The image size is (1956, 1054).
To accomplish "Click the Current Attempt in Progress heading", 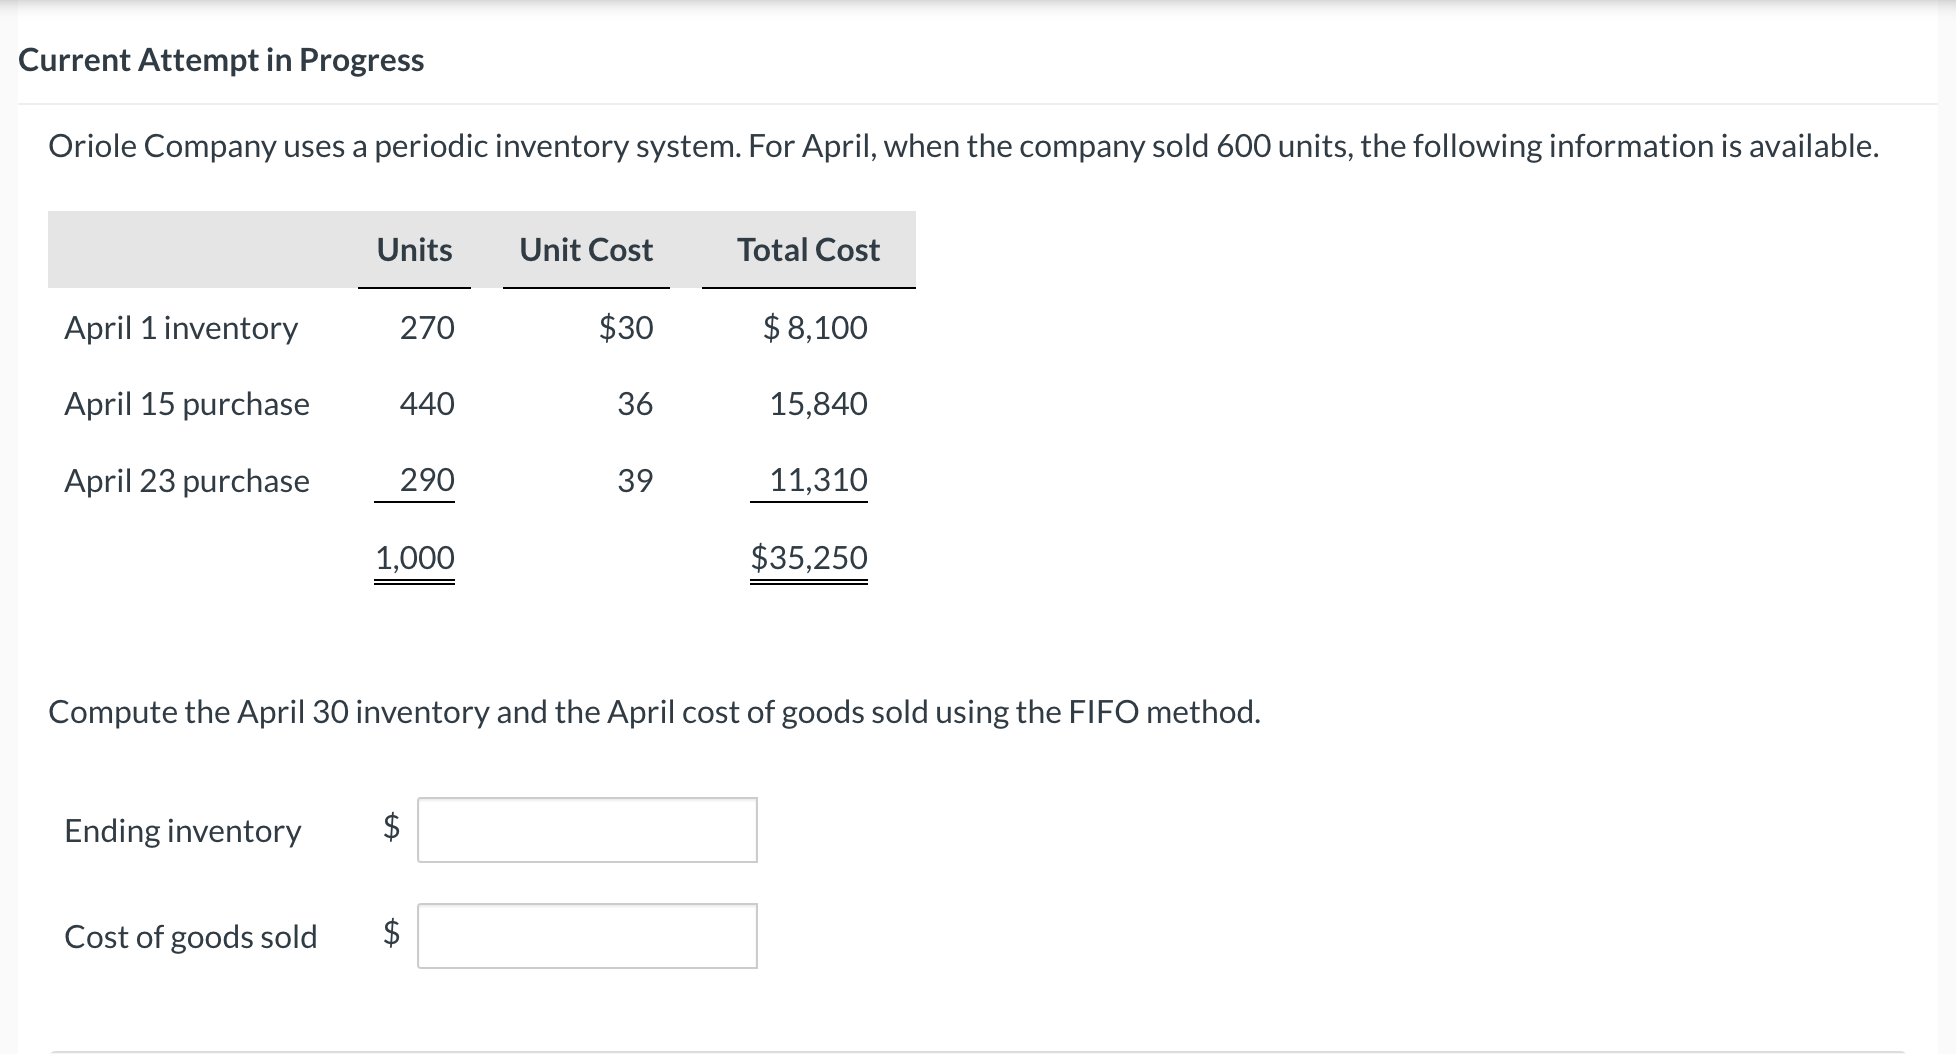I will click(221, 60).
